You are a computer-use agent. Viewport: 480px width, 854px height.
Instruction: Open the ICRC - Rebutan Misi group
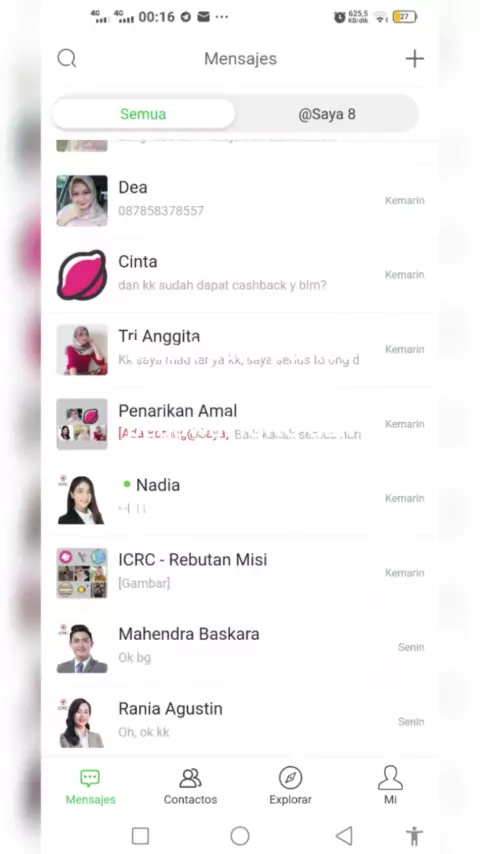pos(240,573)
